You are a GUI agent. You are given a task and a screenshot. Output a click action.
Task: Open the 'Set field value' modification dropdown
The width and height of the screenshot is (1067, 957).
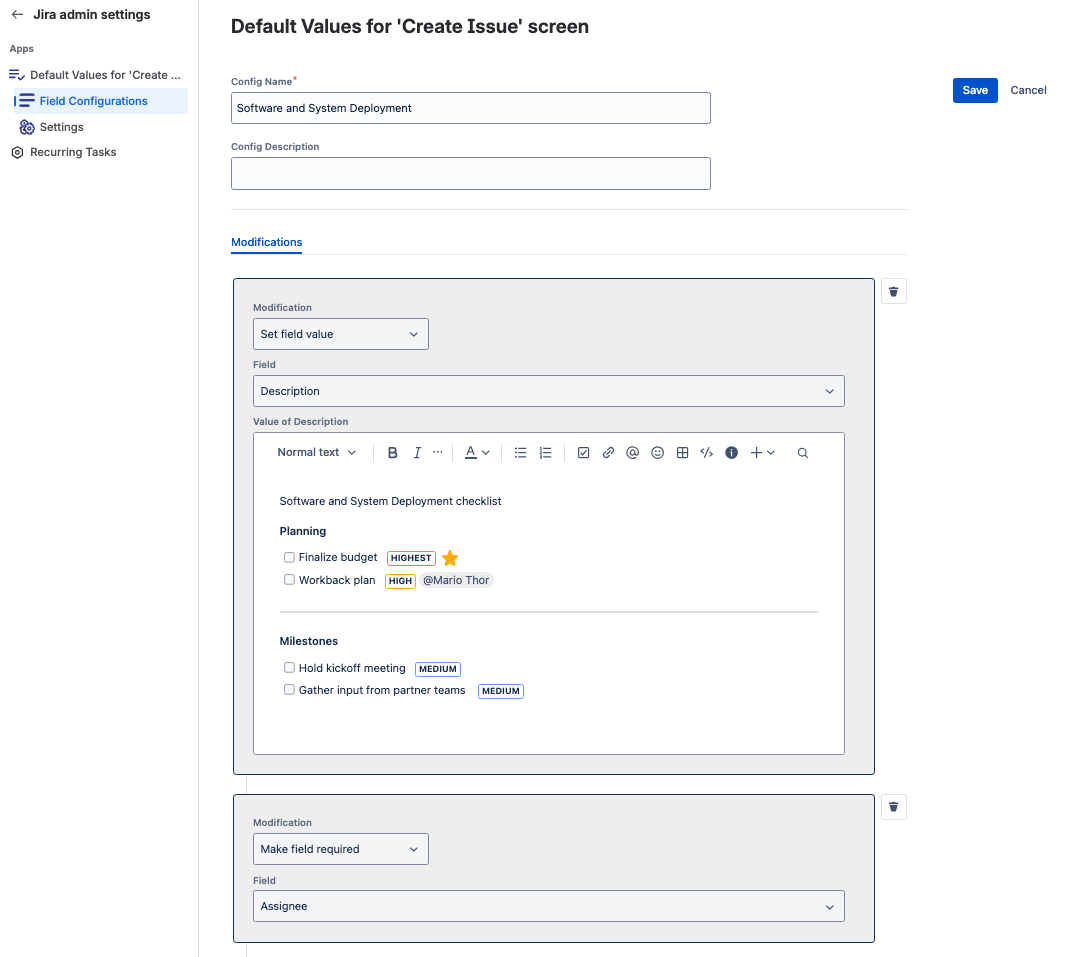340,334
